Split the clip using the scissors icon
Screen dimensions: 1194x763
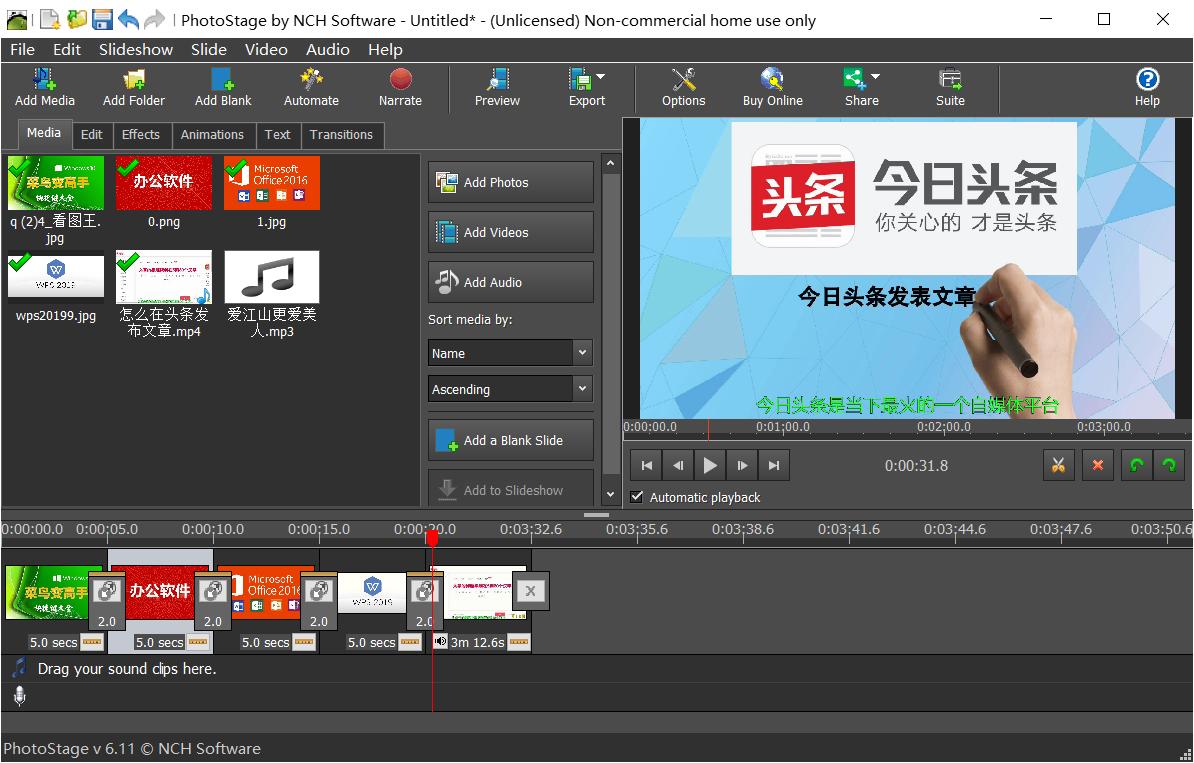(x=1058, y=464)
